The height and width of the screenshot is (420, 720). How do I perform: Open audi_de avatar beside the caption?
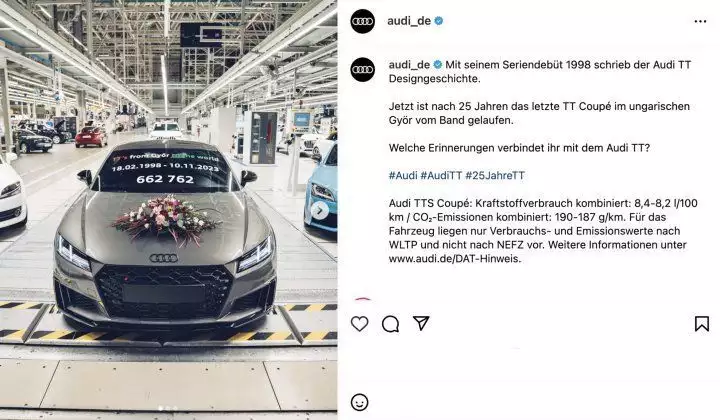coord(363,69)
